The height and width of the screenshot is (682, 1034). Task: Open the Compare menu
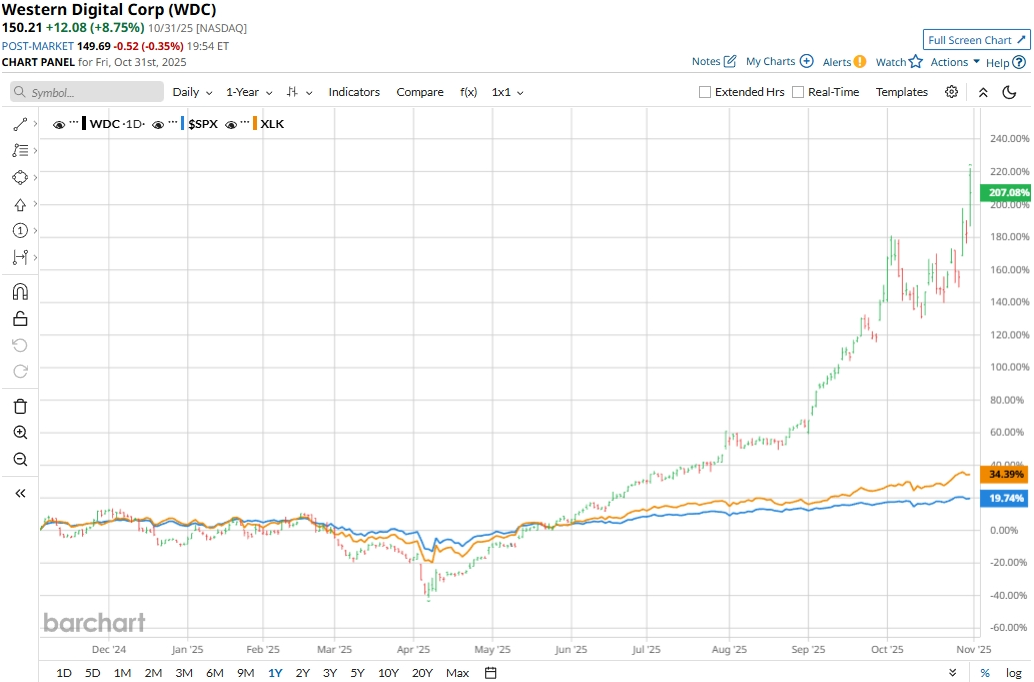(x=419, y=92)
